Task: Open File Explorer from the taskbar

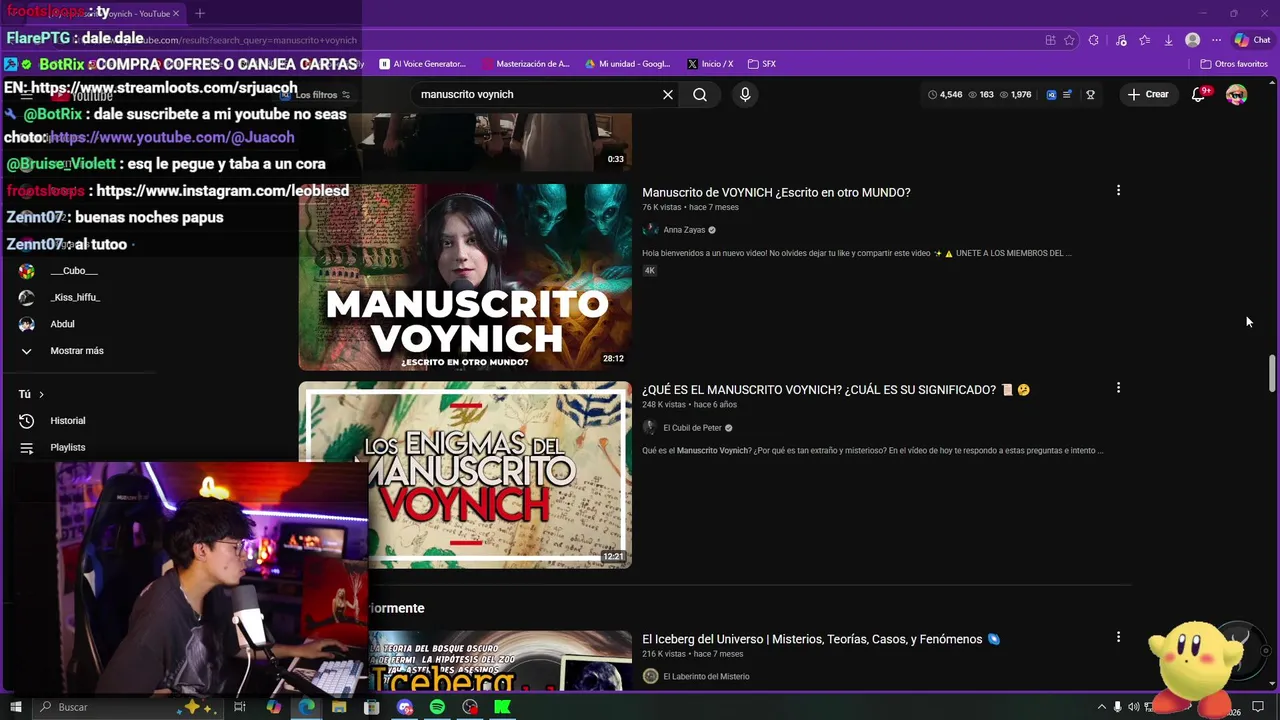Action: (x=339, y=707)
